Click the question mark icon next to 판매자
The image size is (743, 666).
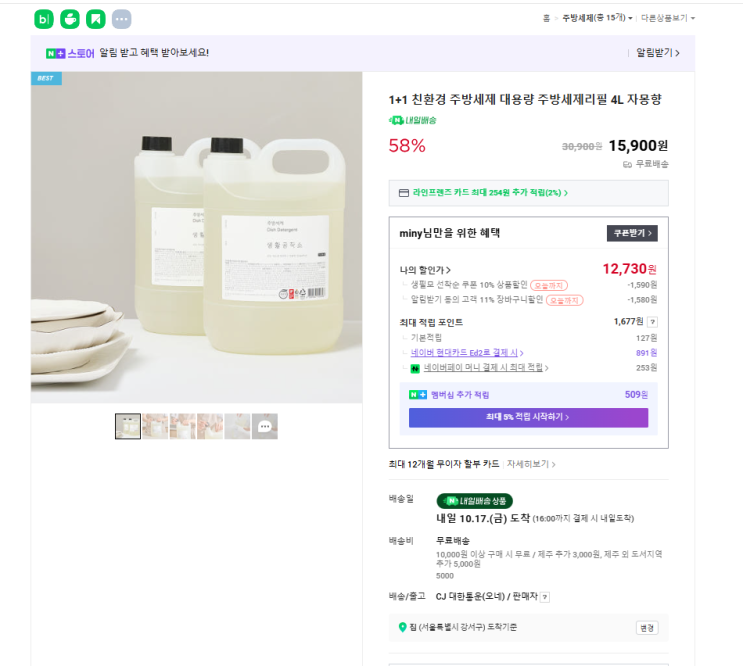(545, 597)
